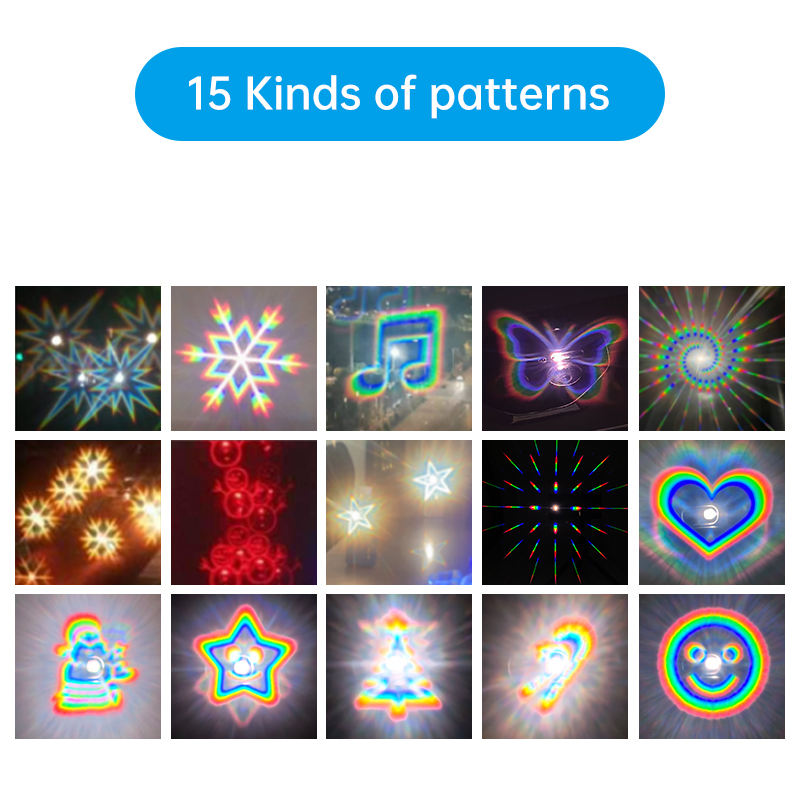This screenshot has width=800, height=800.
Task: Open the rainbow snowflake pattern image
Action: (244, 358)
